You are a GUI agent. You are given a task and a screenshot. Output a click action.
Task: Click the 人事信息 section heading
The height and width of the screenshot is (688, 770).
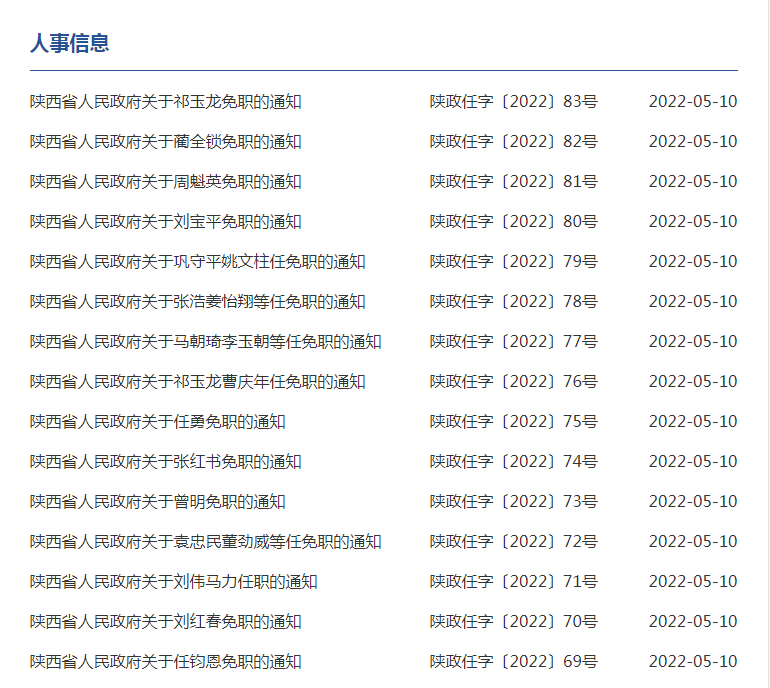coord(69,43)
